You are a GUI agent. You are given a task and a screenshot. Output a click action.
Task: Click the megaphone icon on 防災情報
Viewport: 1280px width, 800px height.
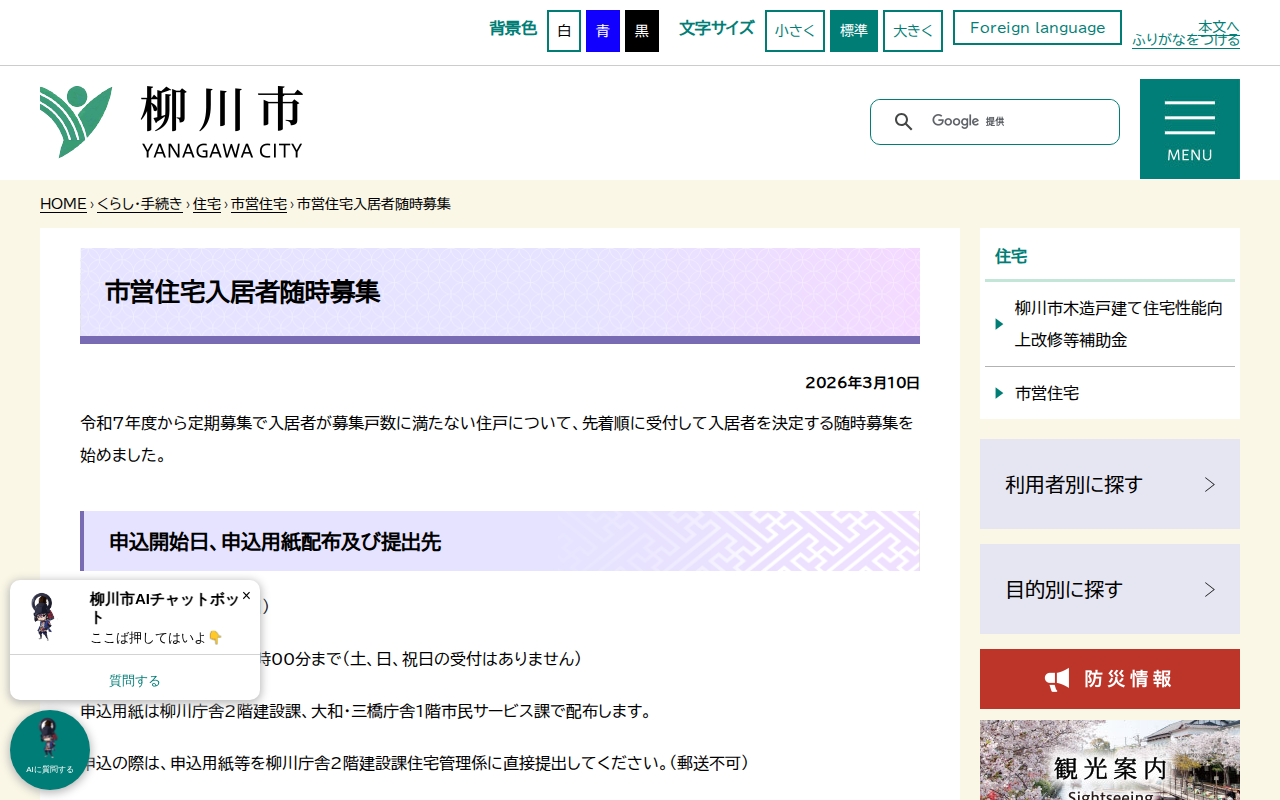tap(1057, 679)
